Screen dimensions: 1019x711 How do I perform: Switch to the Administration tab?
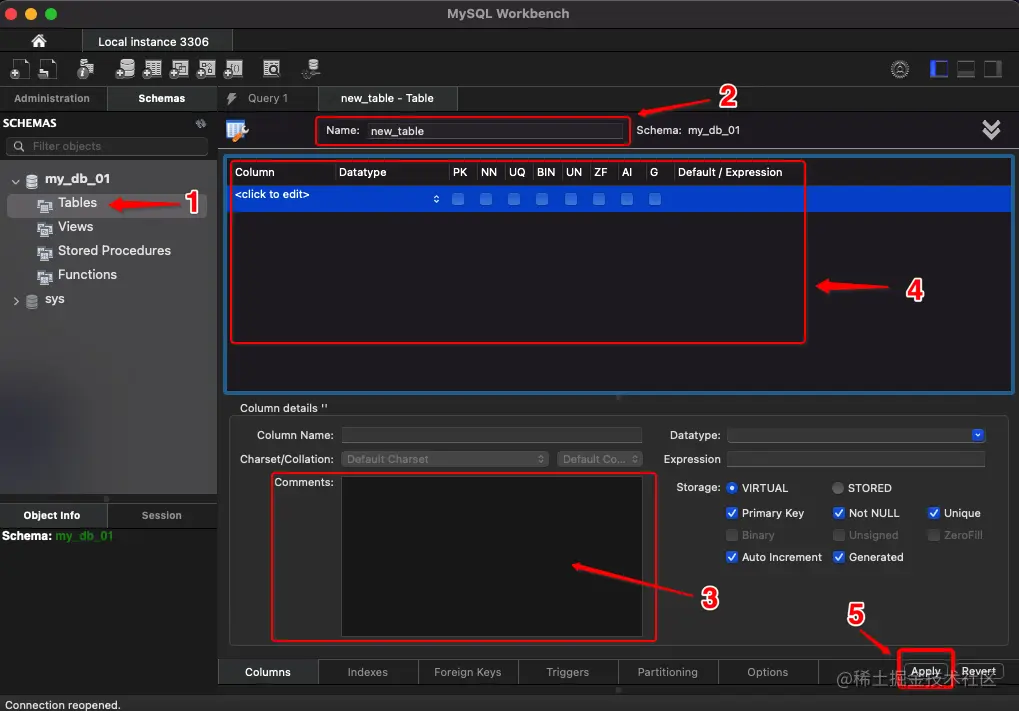[52, 98]
